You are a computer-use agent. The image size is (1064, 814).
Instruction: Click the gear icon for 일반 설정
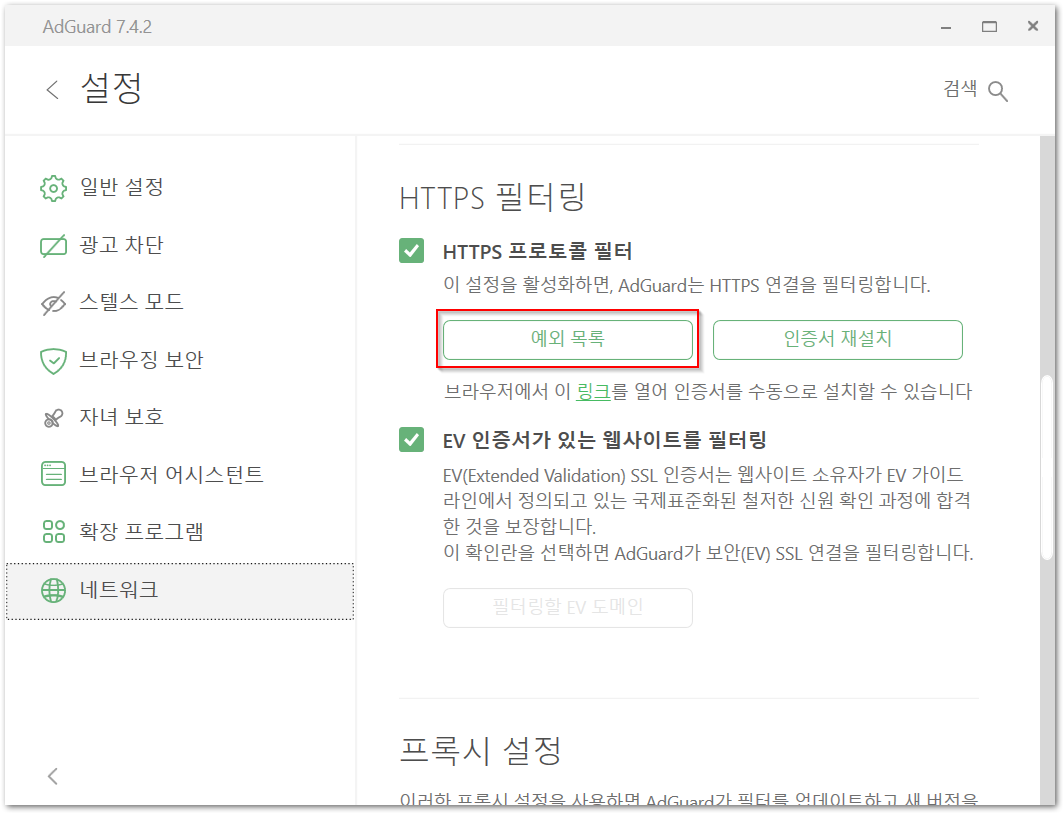(x=54, y=188)
